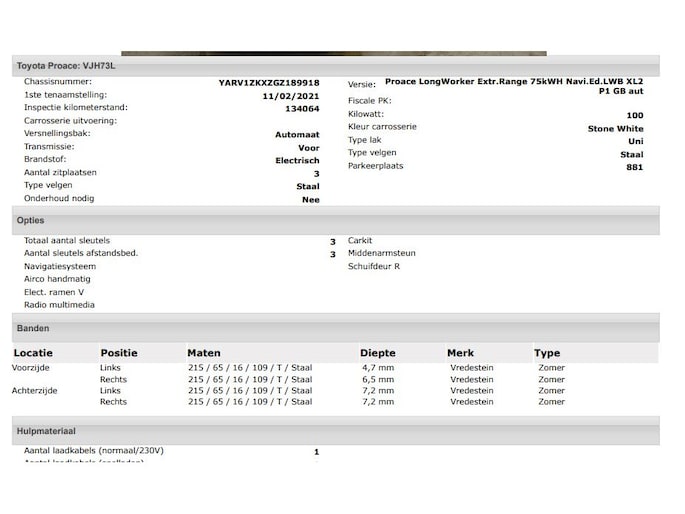The height and width of the screenshot is (514, 685).
Task: Select the Stone White body colour value
Action: [615, 129]
